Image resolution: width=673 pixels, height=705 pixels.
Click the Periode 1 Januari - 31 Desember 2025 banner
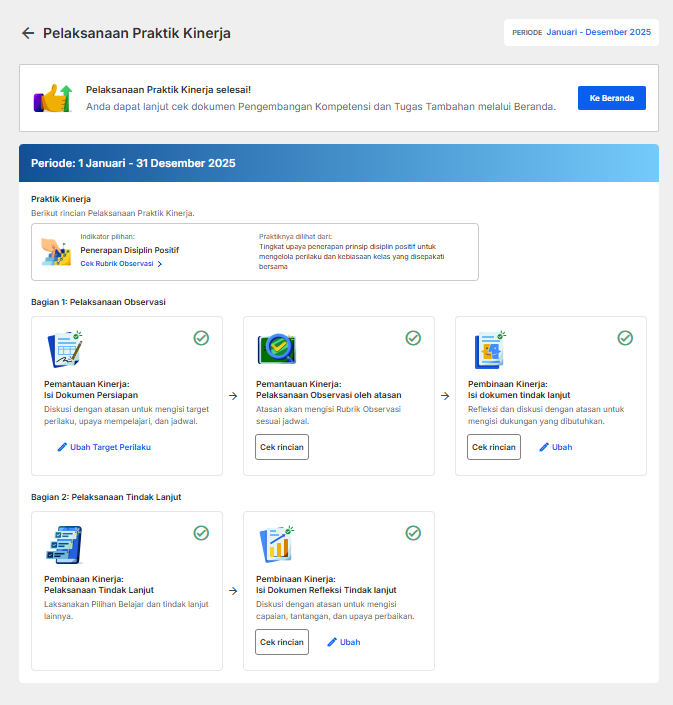pyautogui.click(x=339, y=163)
